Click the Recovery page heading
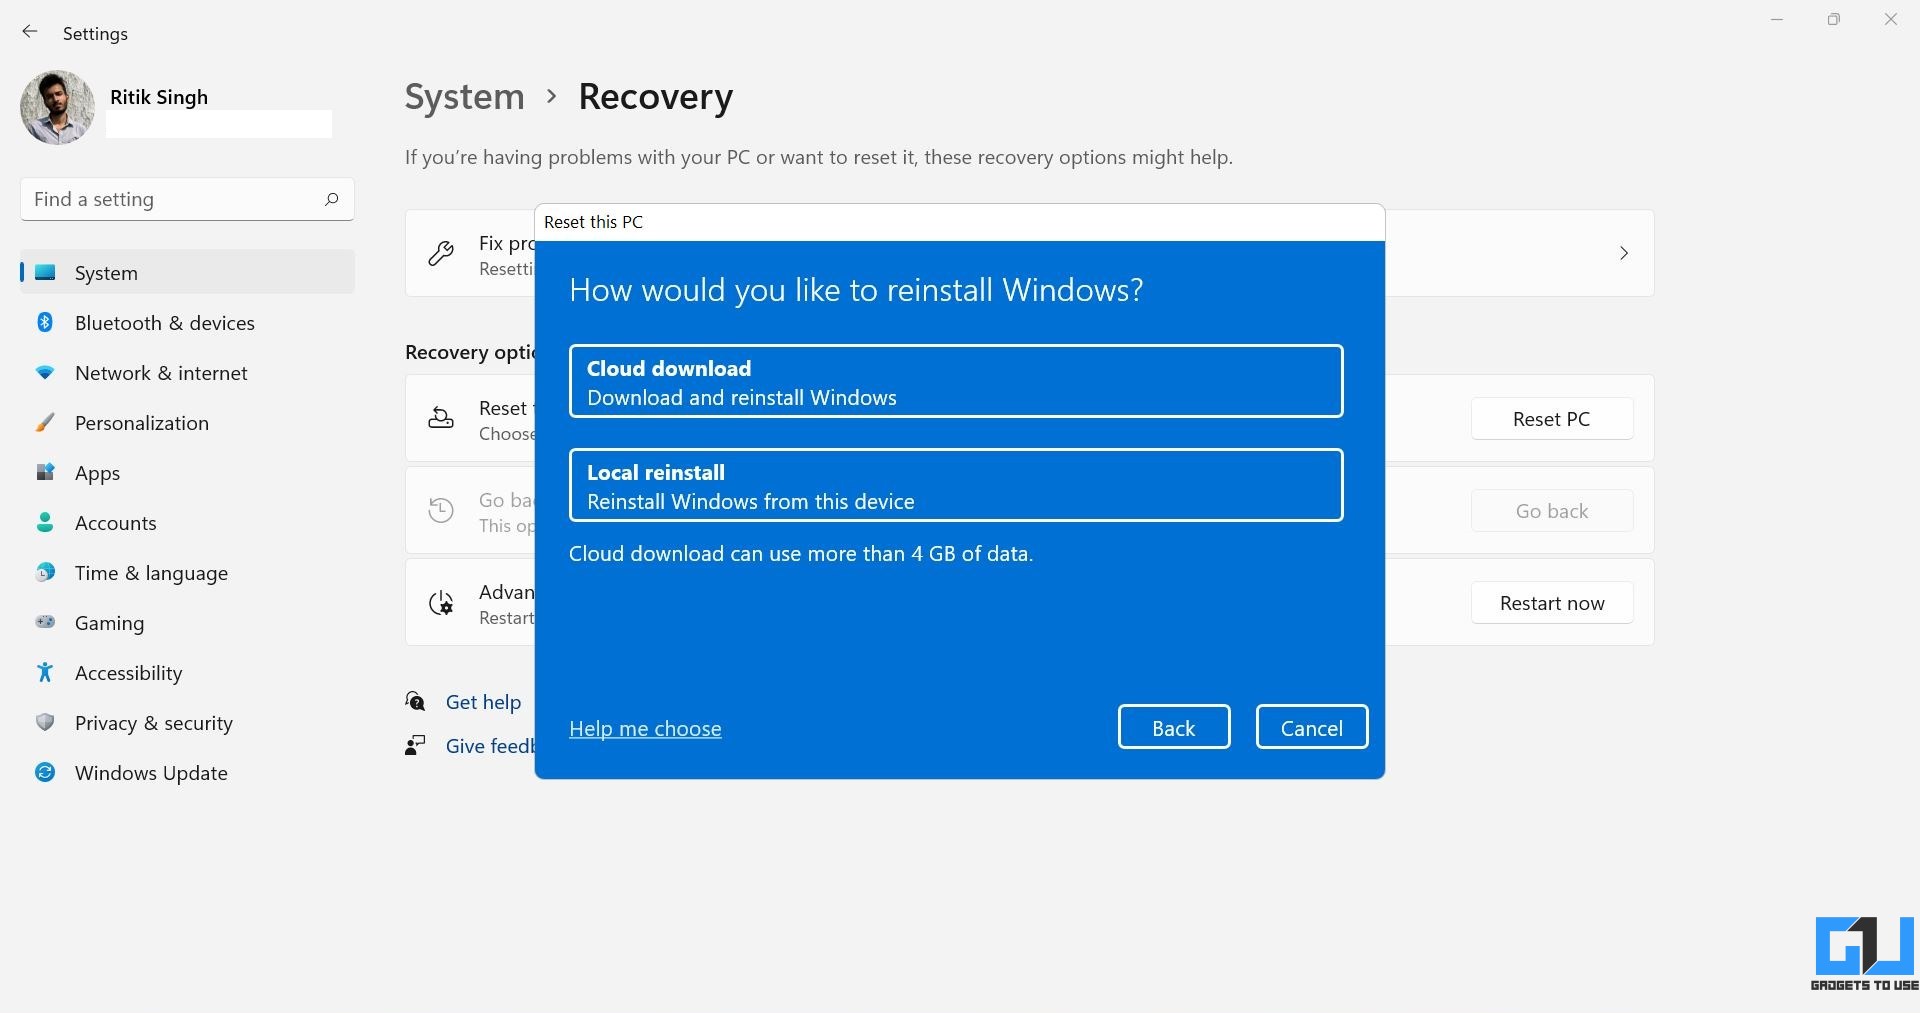The height and width of the screenshot is (1013, 1920). click(x=656, y=97)
